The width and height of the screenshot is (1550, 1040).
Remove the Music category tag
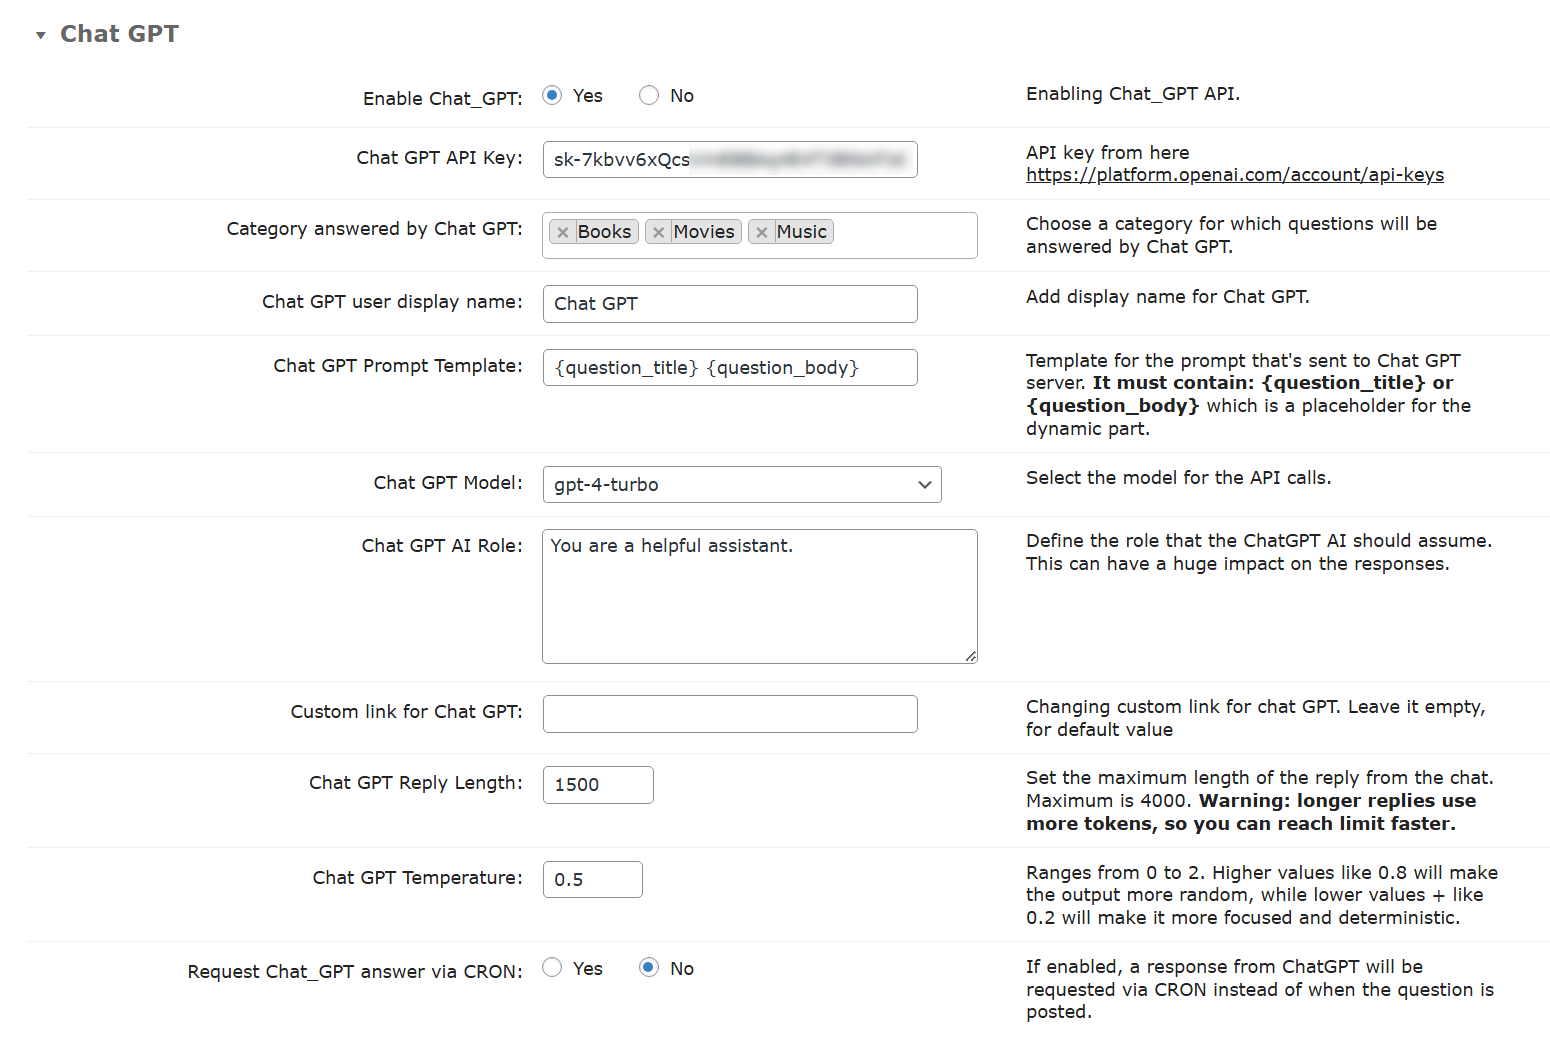761,232
